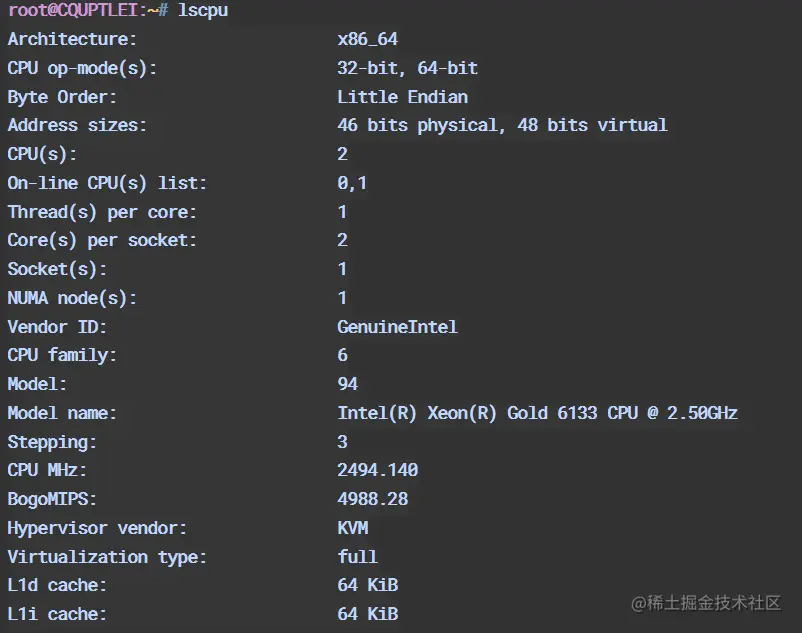The image size is (802, 633).
Task: Click the Thread(s) per core label
Action: coord(102,212)
